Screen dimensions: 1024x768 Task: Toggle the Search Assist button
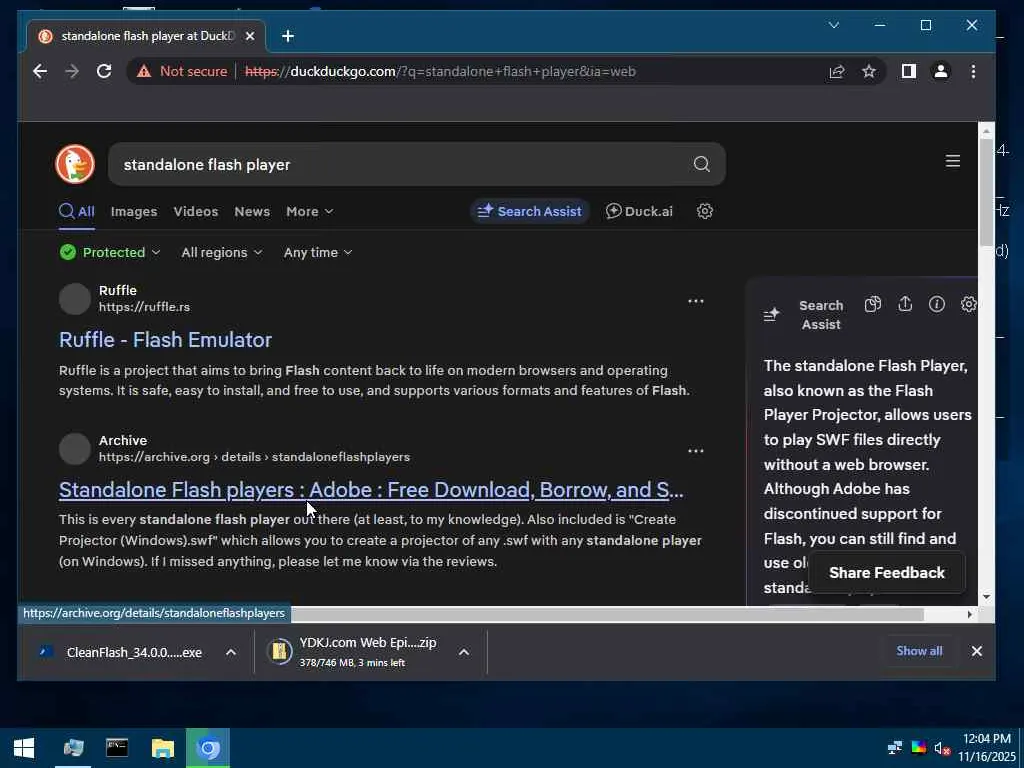point(530,212)
